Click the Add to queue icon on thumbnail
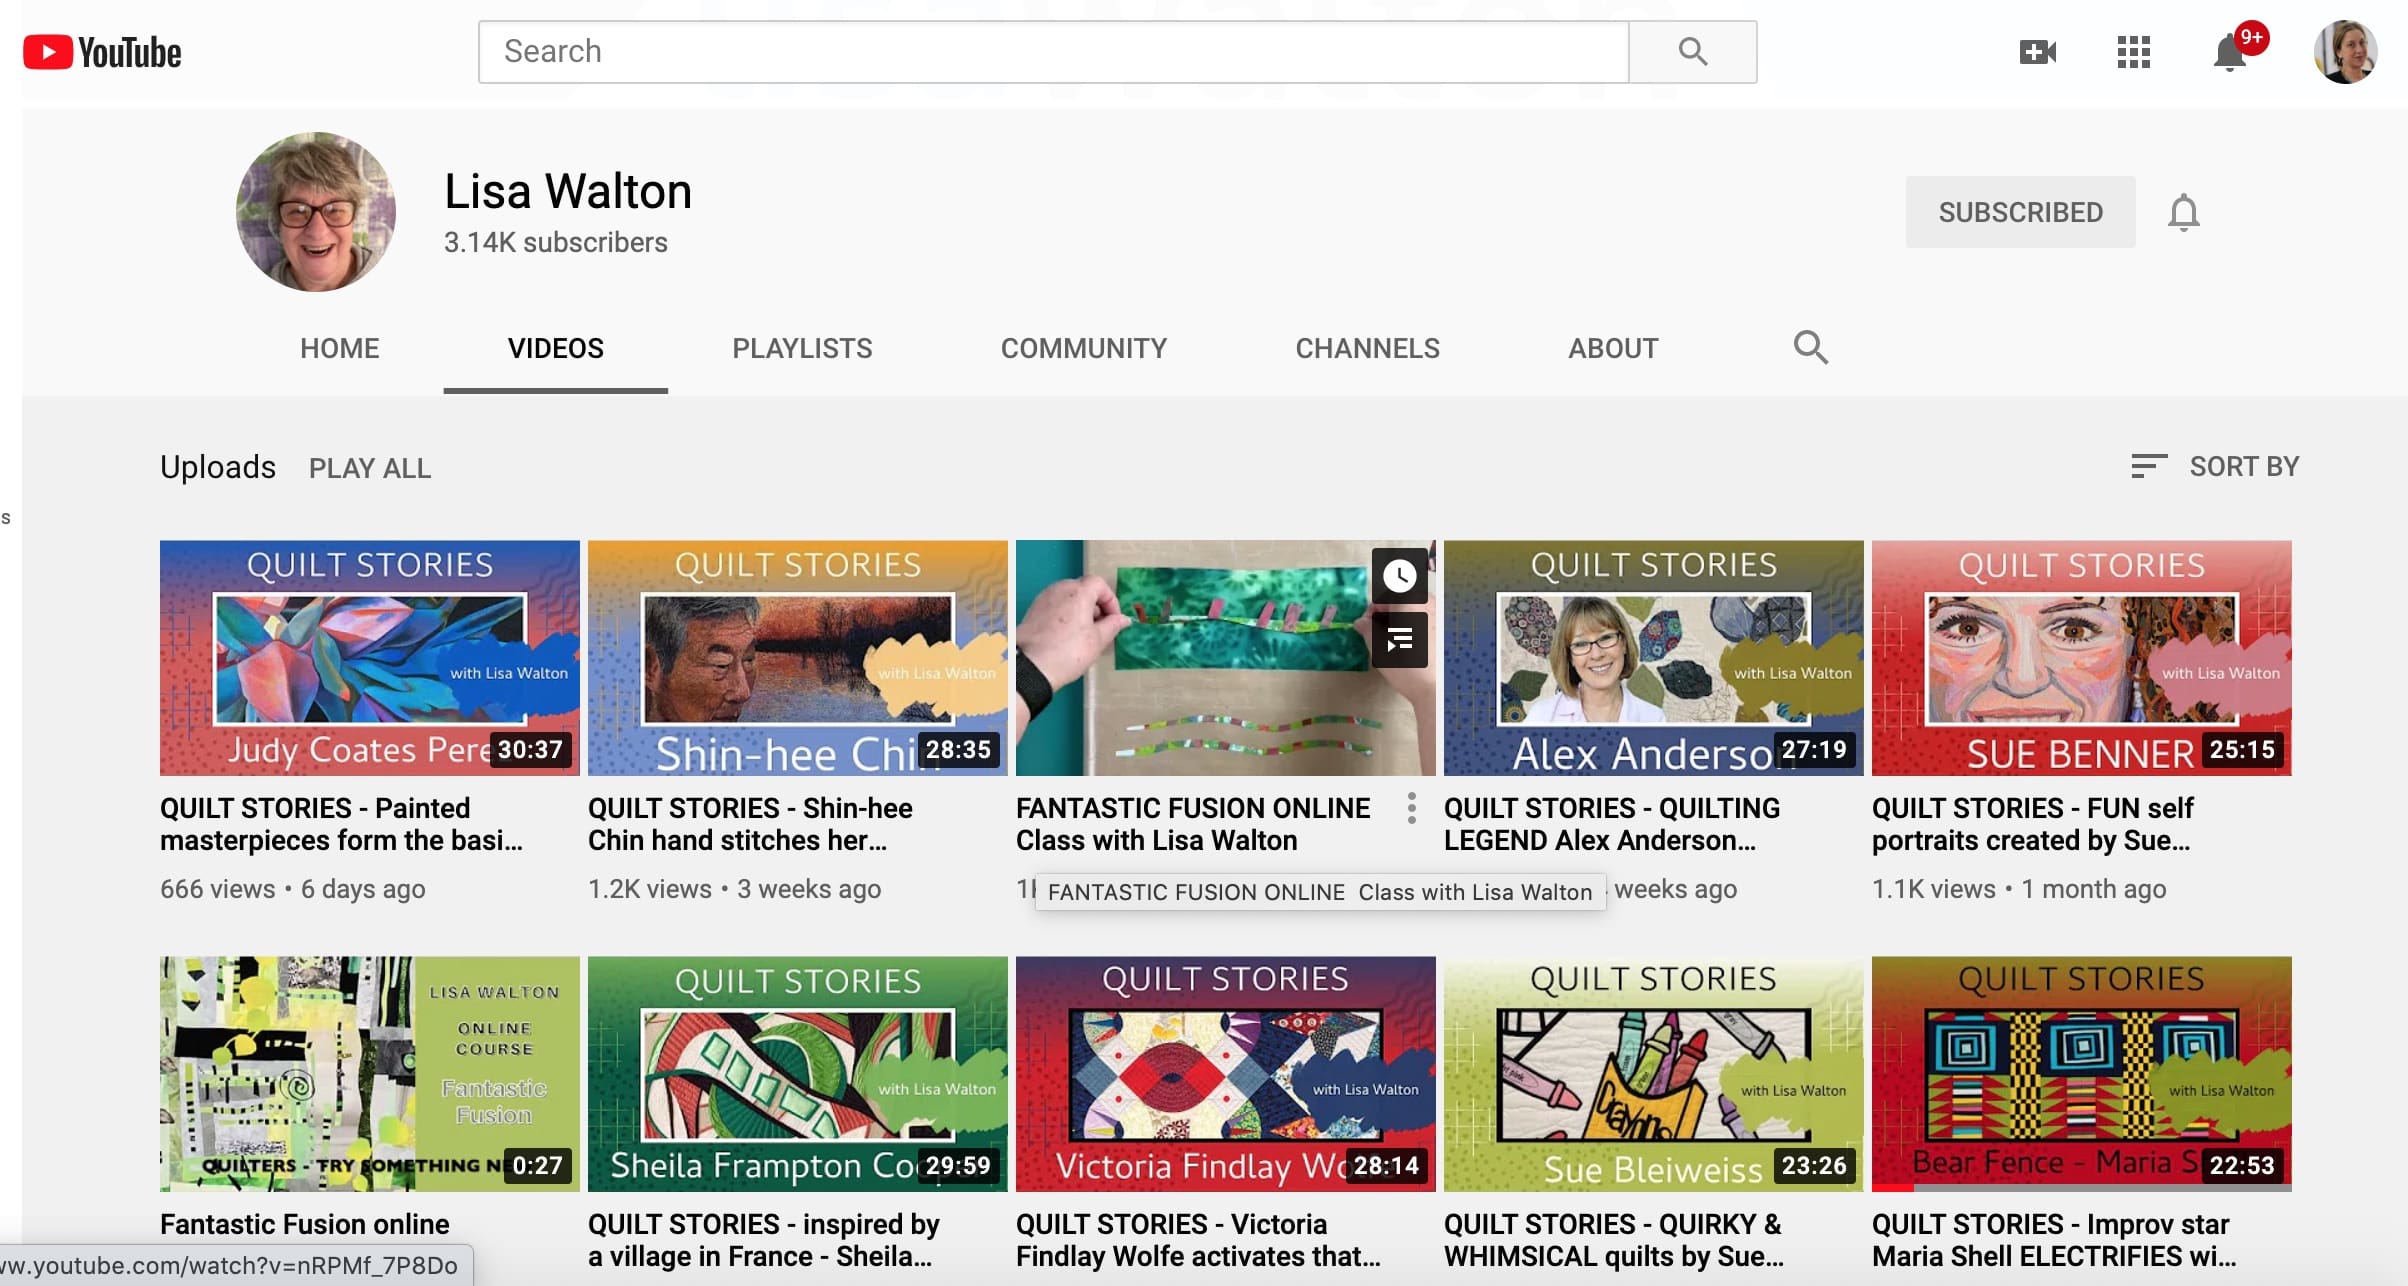 click(1399, 639)
